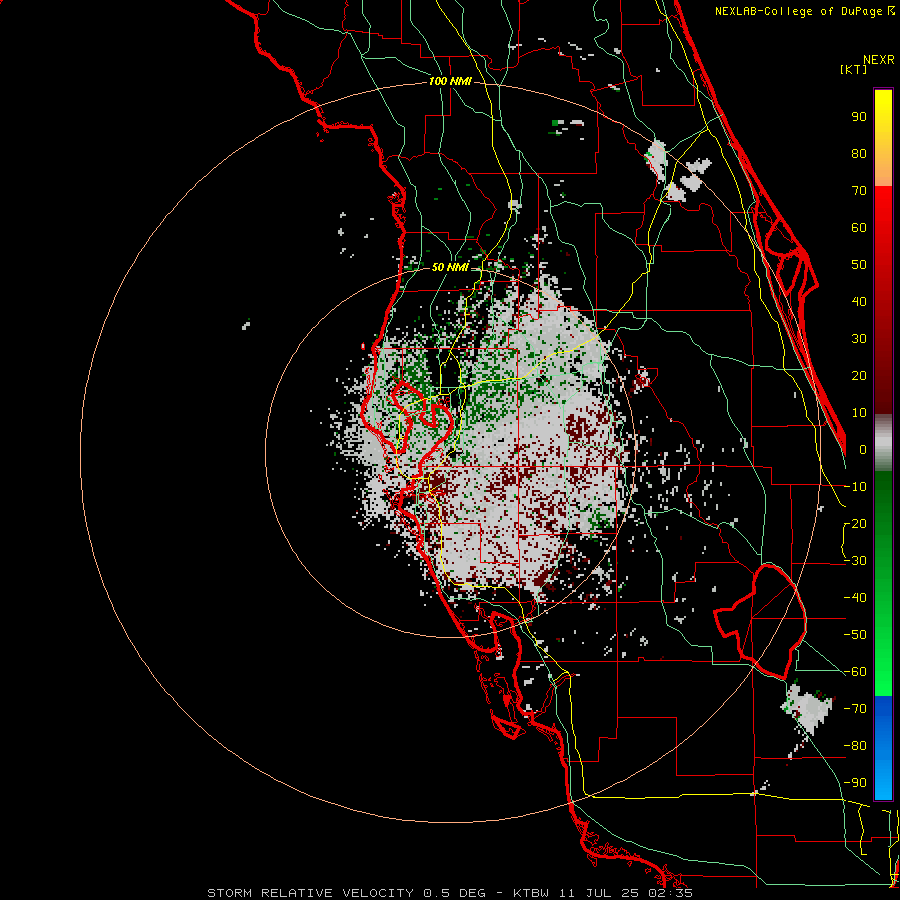Click the 0 value on the velocity scale

[x=862, y=450]
